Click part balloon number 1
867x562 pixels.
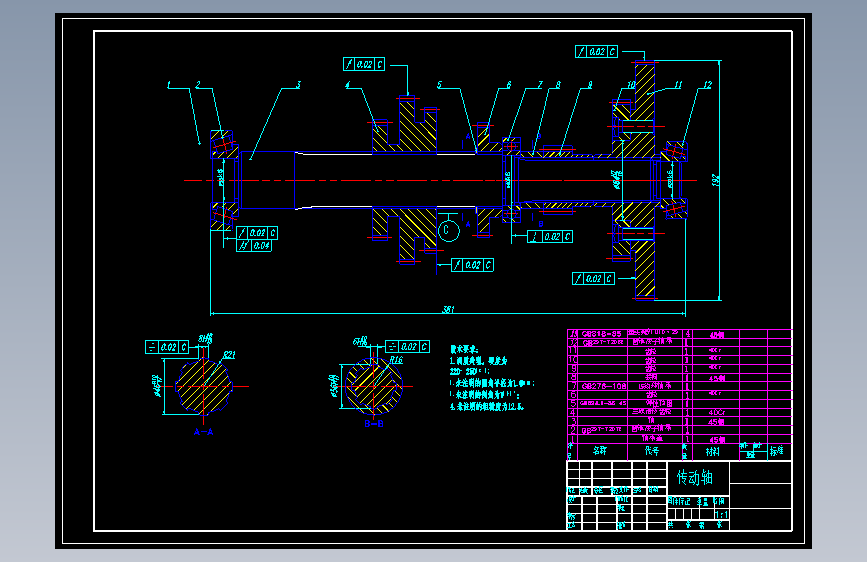click(x=169, y=85)
